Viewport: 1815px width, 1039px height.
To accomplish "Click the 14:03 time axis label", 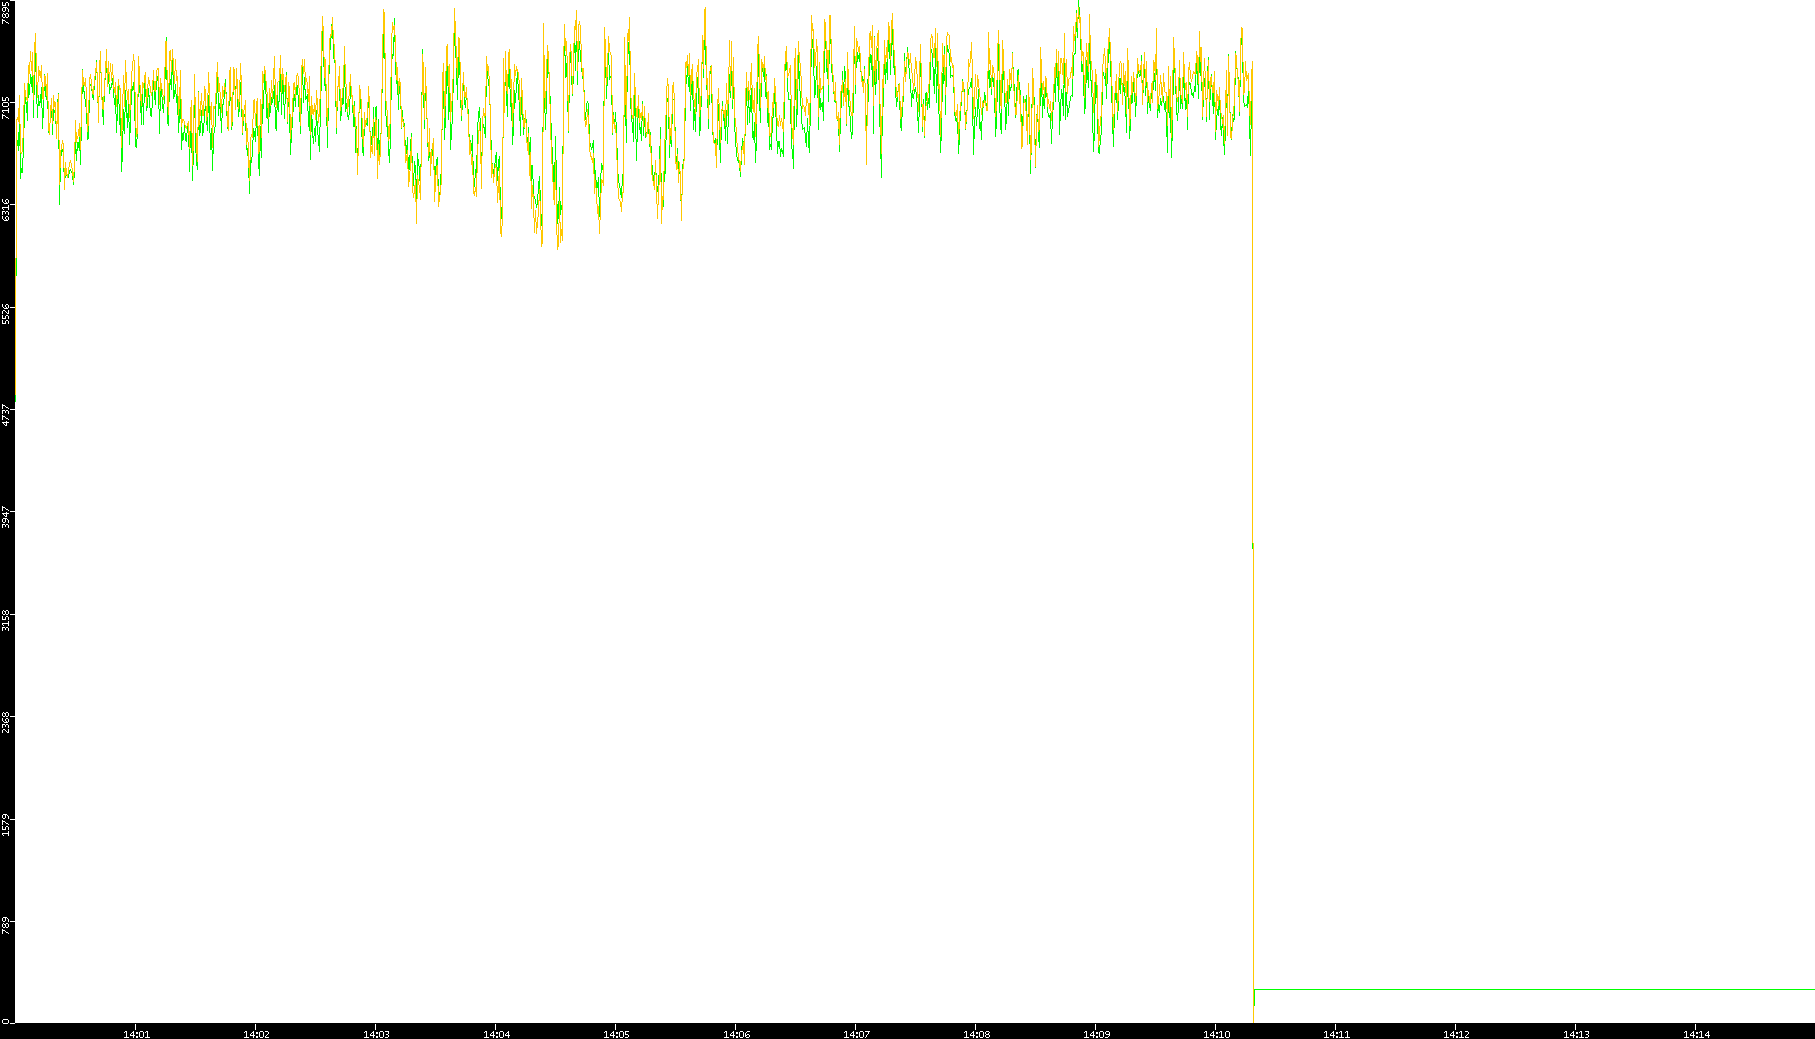I will tap(376, 1033).
